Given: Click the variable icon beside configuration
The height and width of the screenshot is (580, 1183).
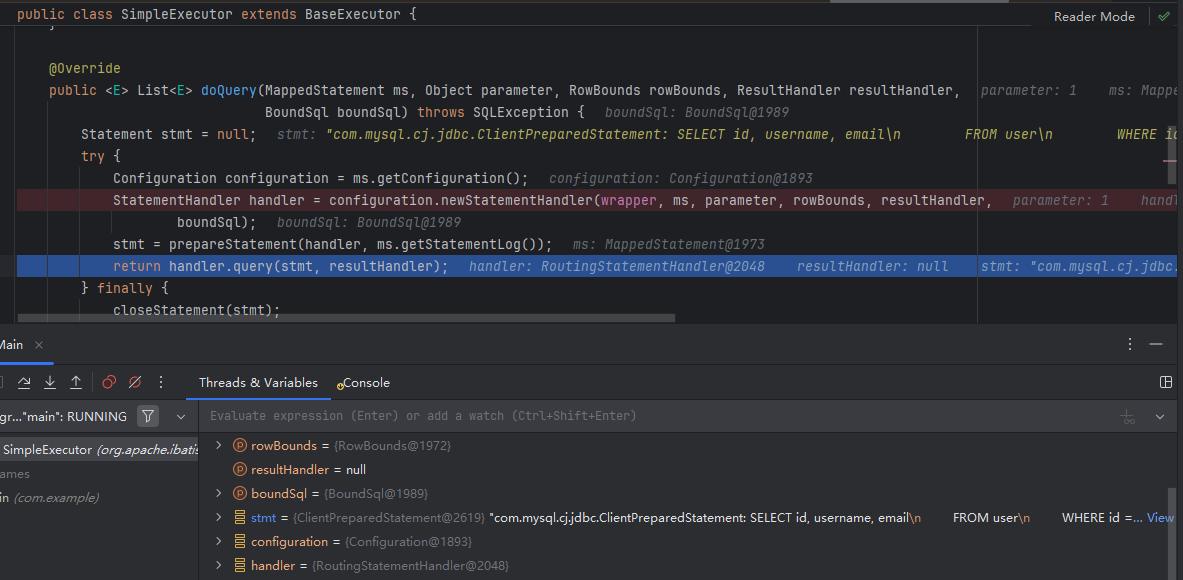Looking at the screenshot, I should point(240,542).
